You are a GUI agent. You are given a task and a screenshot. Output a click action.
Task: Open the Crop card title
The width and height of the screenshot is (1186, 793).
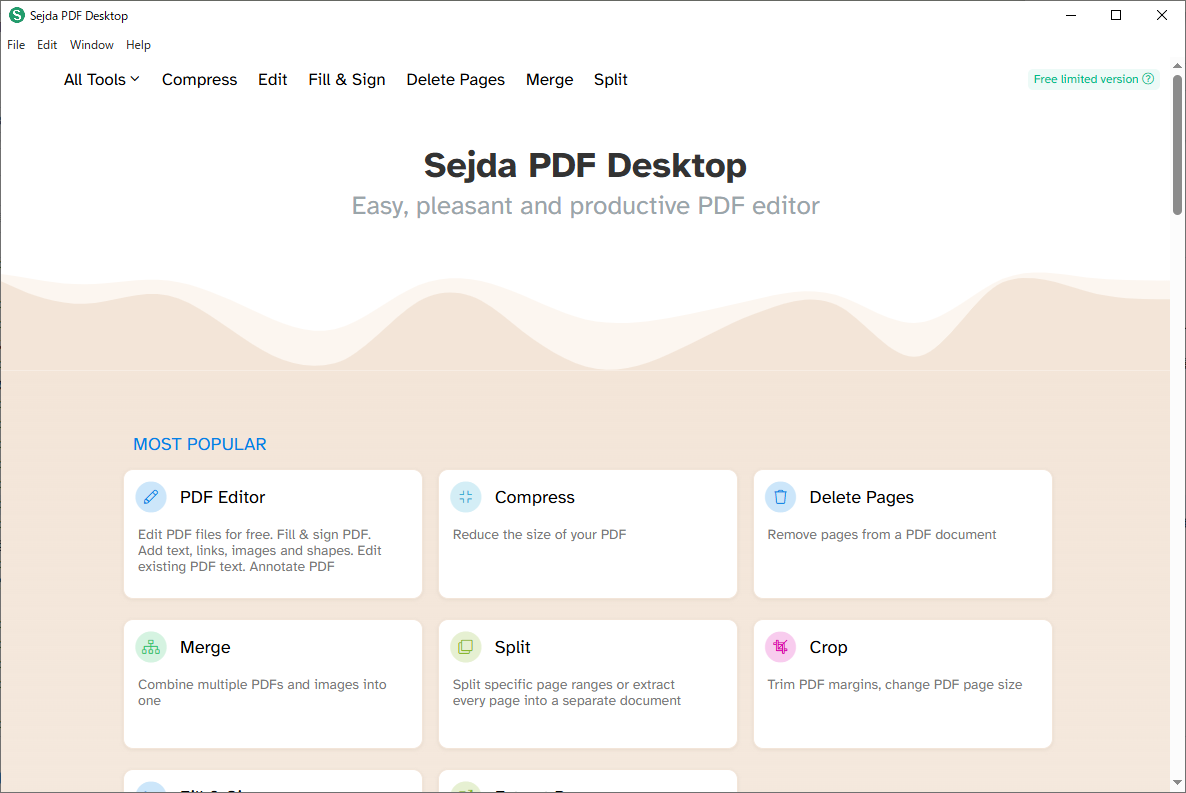tap(828, 647)
